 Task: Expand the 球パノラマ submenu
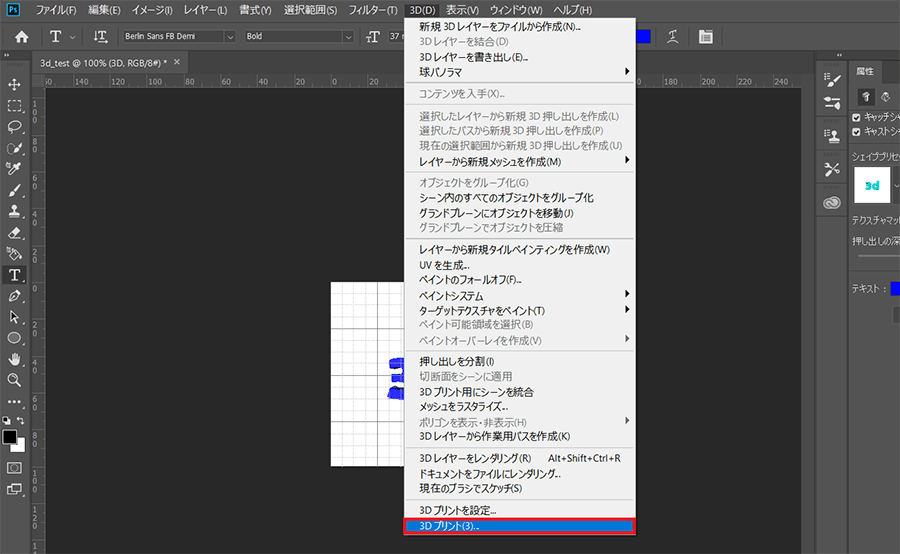(520, 72)
